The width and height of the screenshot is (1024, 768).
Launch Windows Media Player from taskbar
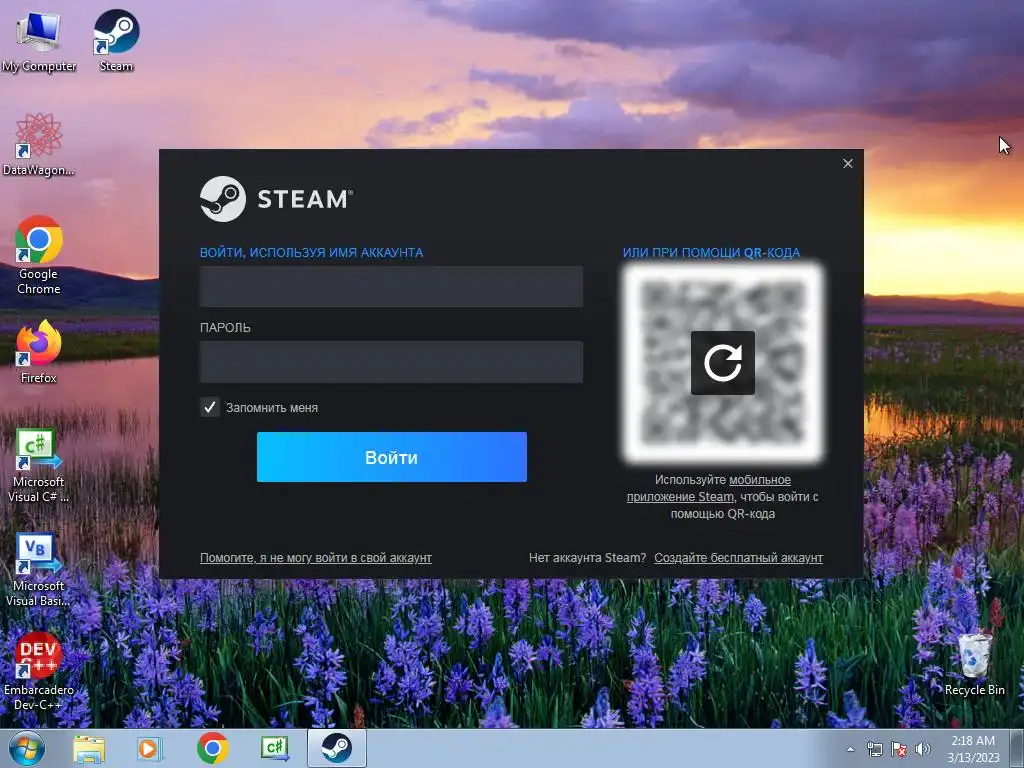[x=150, y=748]
